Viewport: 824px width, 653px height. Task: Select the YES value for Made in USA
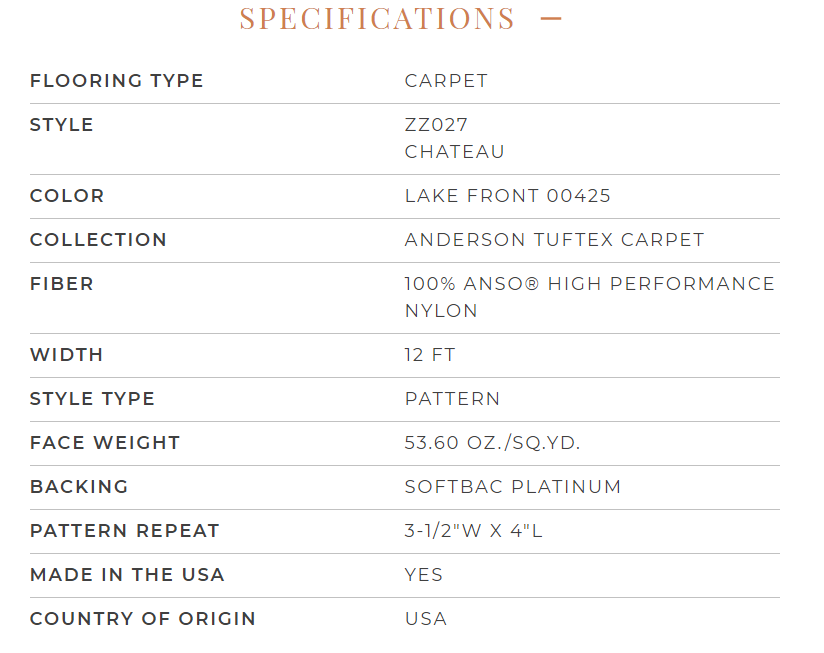424,575
